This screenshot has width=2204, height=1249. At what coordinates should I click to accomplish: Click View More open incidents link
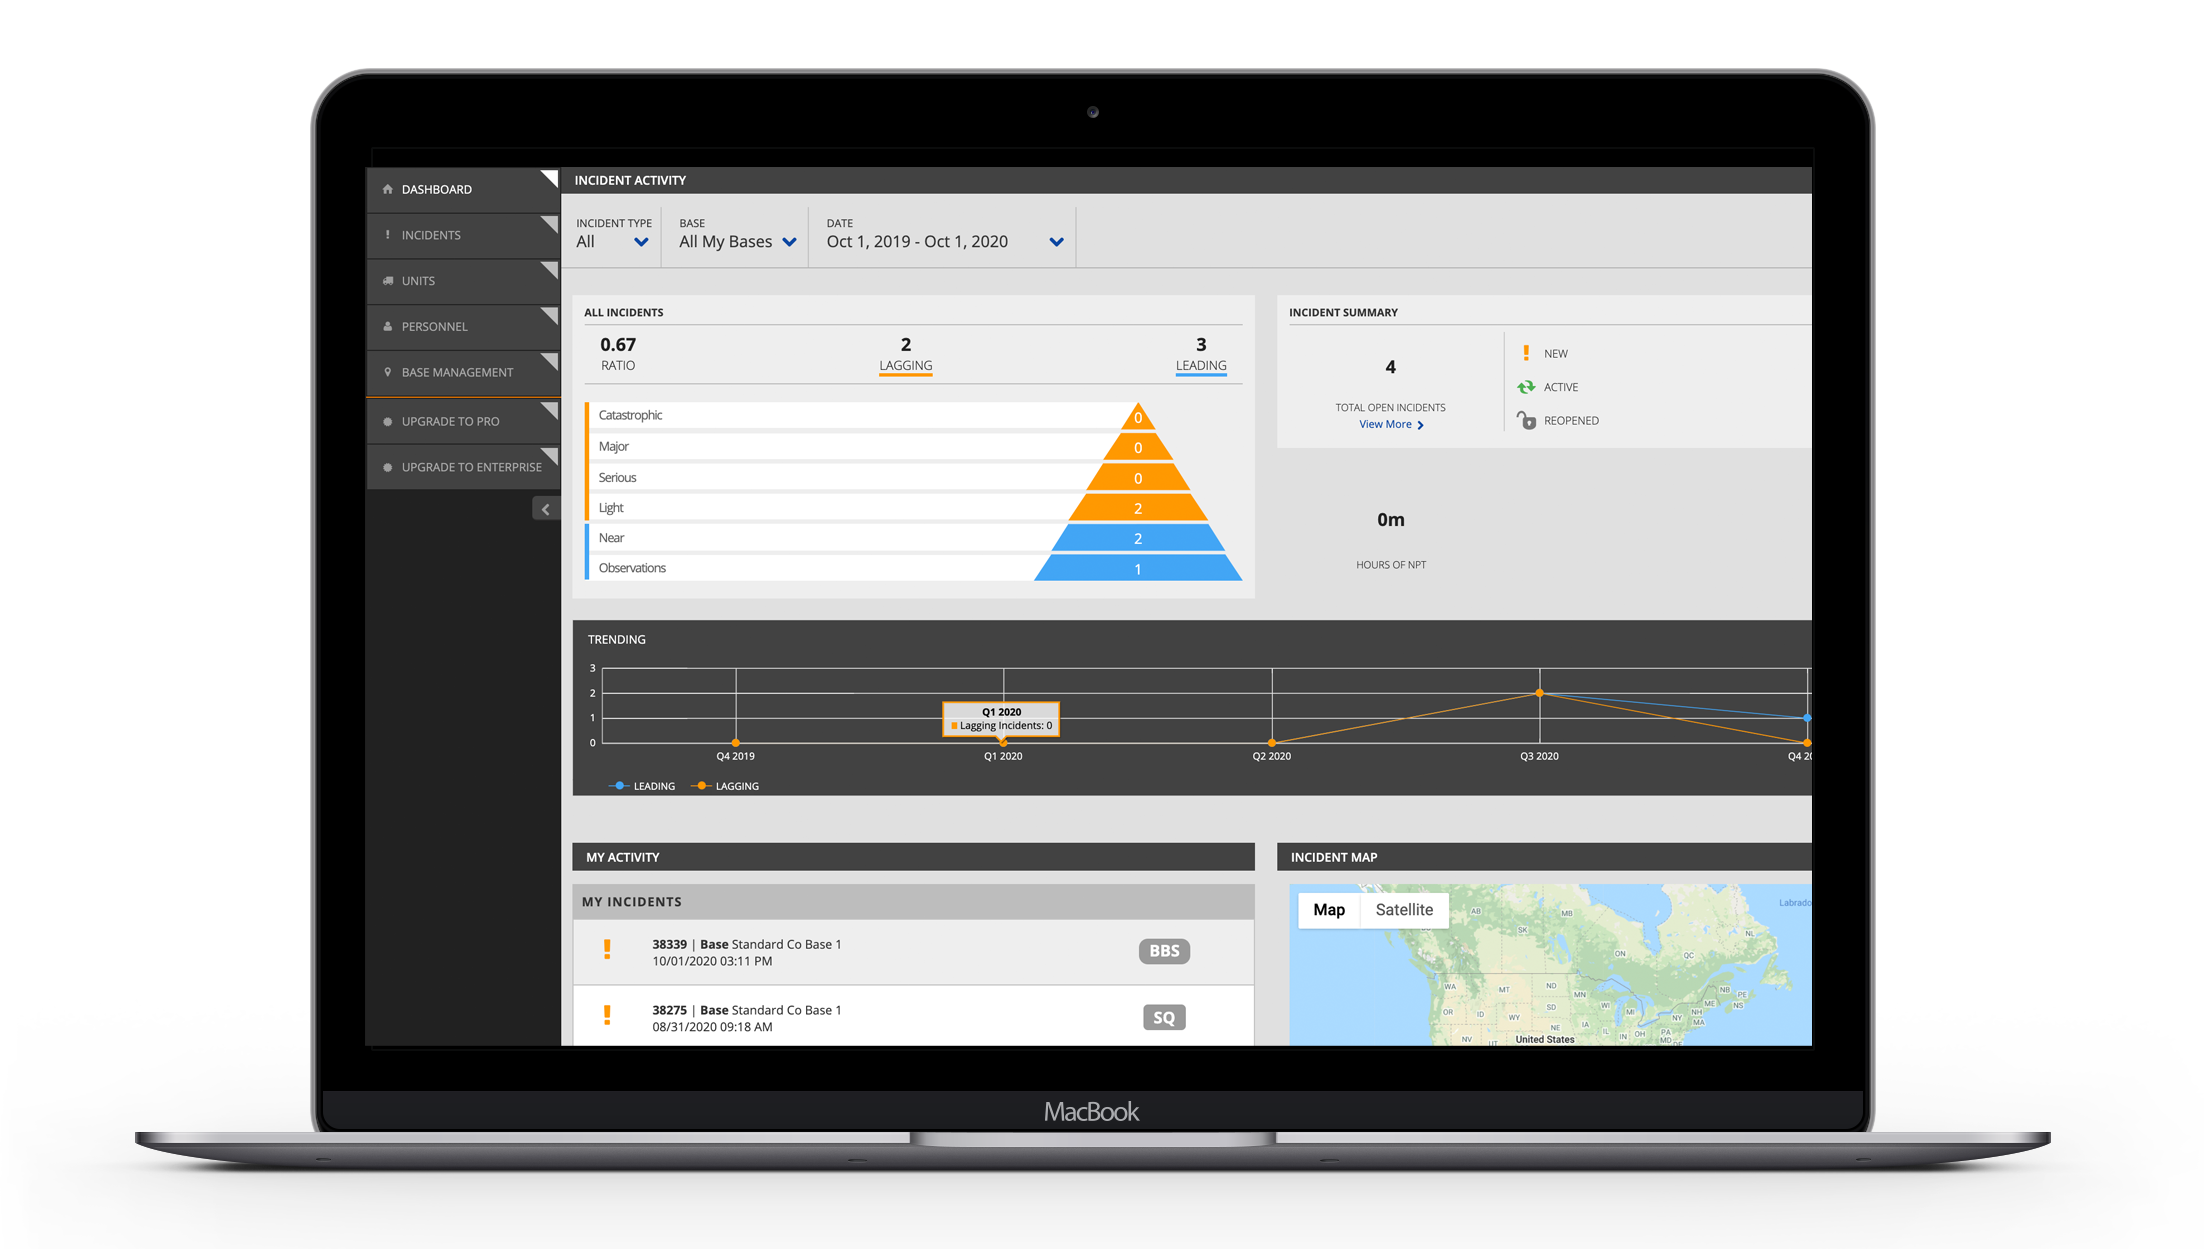coord(1388,422)
